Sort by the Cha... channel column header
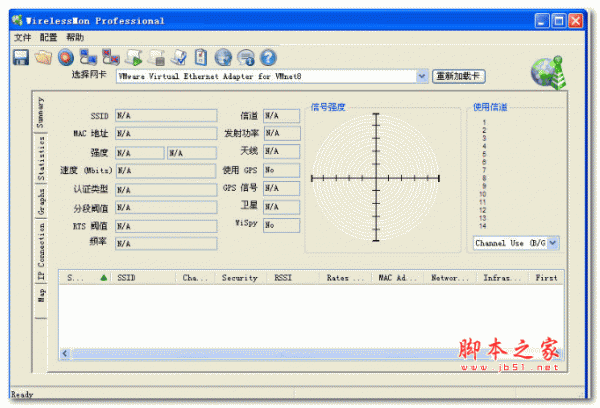The image size is (600, 408). point(195,278)
